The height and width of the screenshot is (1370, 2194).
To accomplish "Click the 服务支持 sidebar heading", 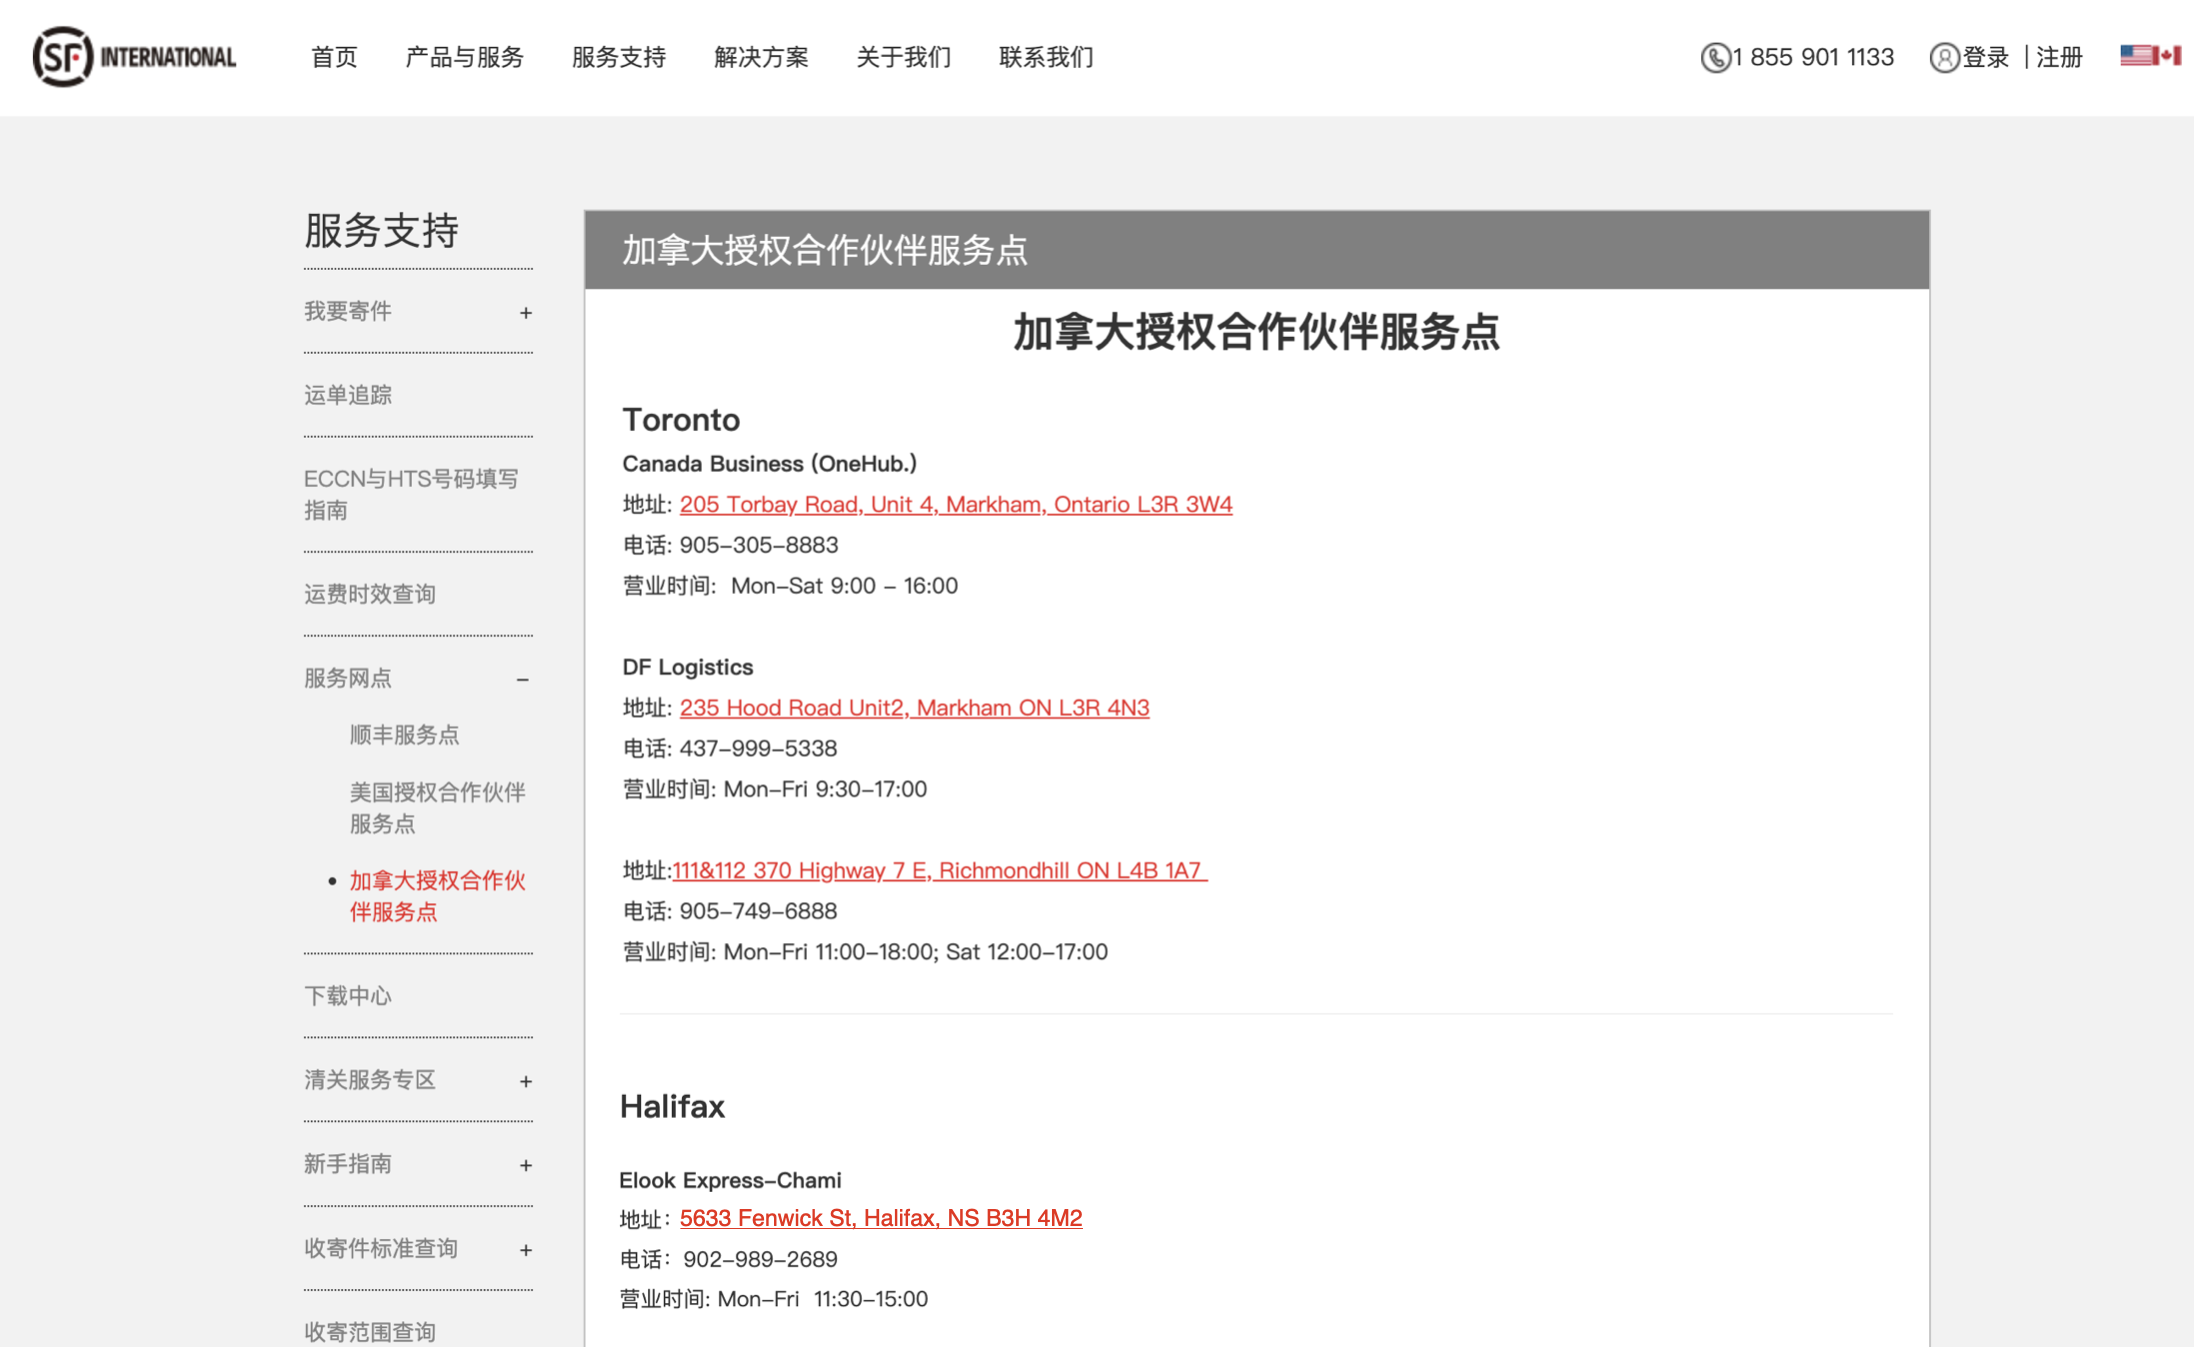I will click(x=381, y=230).
